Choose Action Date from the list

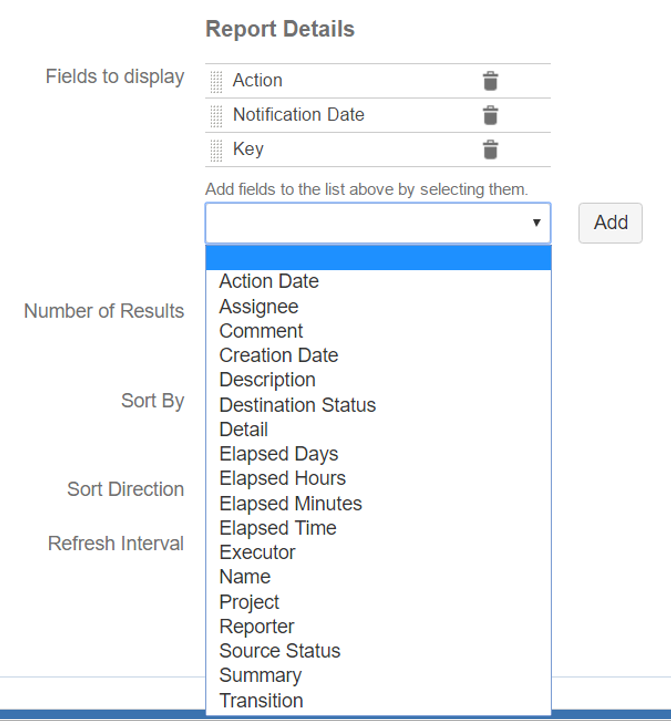269,282
